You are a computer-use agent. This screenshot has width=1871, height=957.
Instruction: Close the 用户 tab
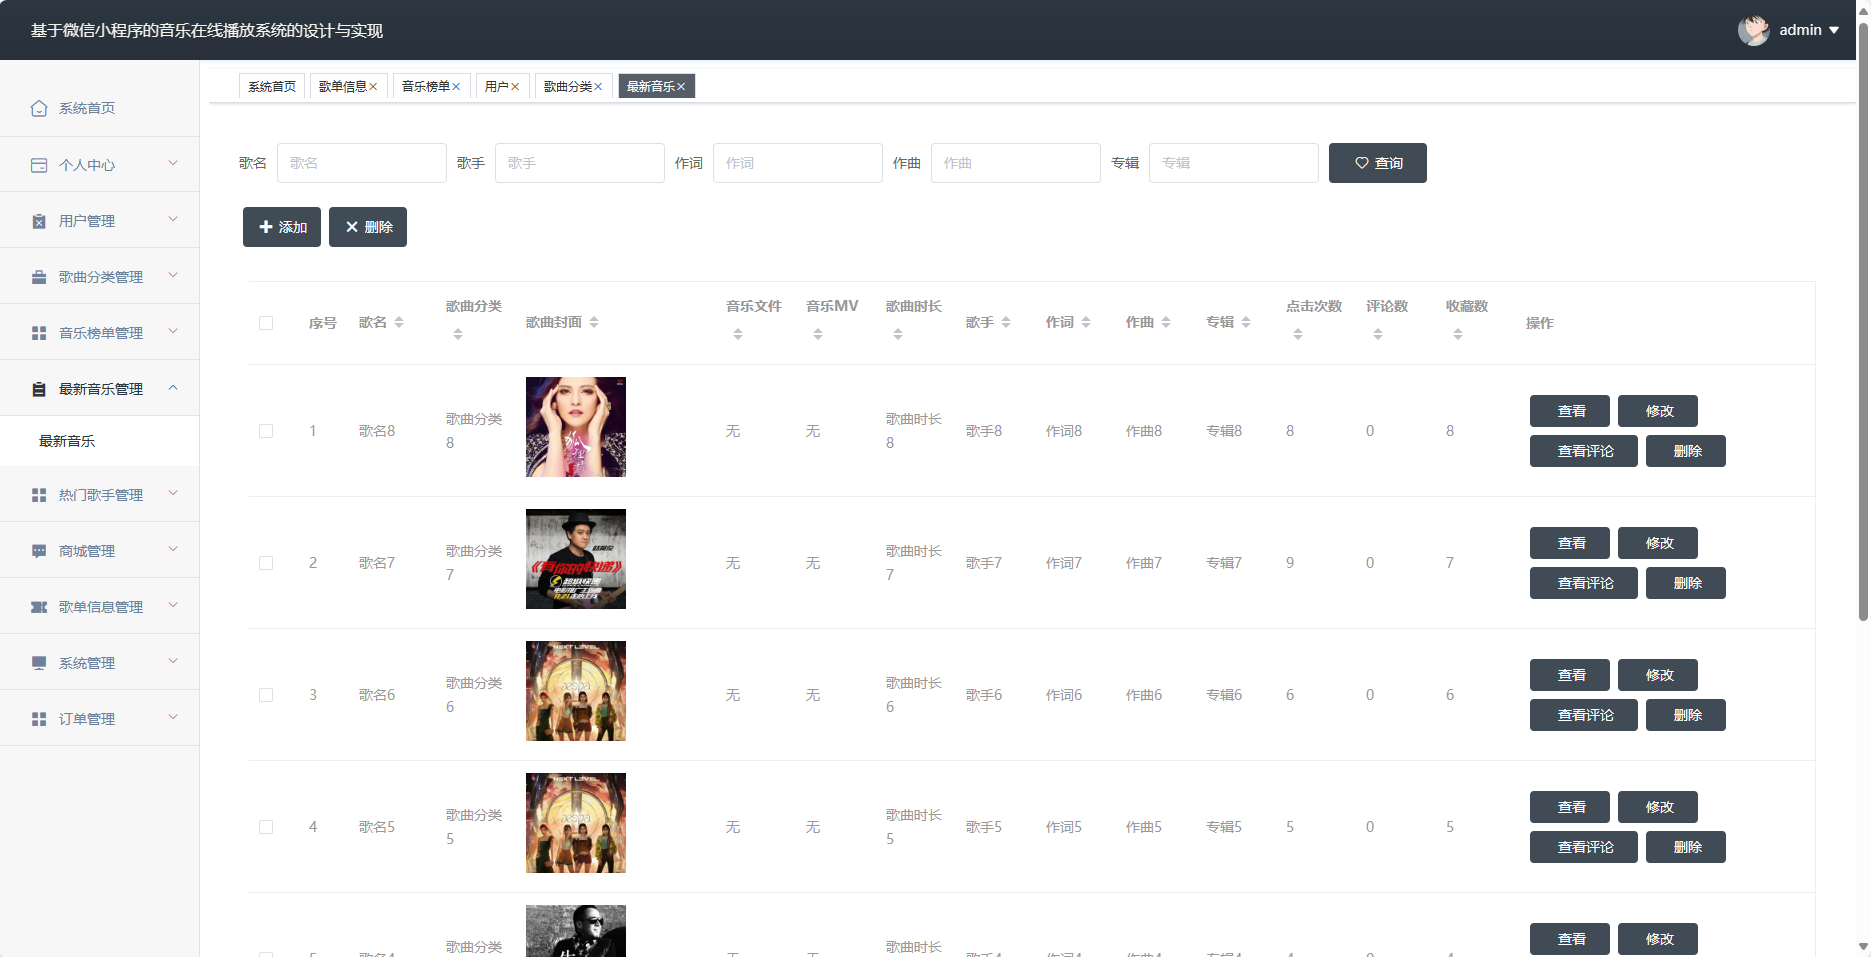coord(515,87)
